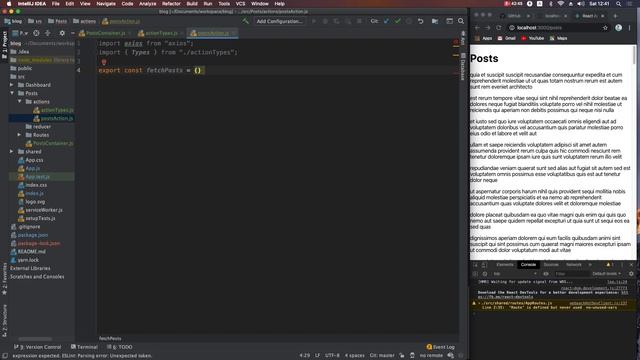Open the VCS menu

tap(240, 4)
